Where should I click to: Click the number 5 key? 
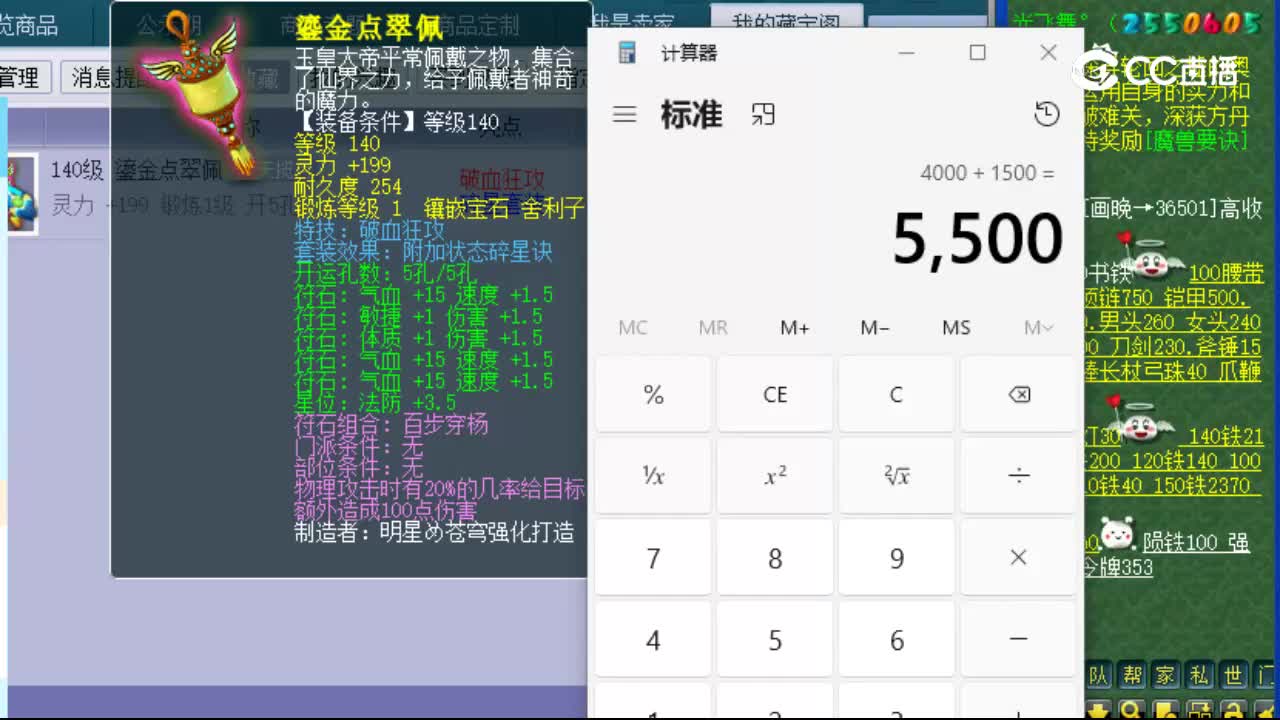point(775,639)
